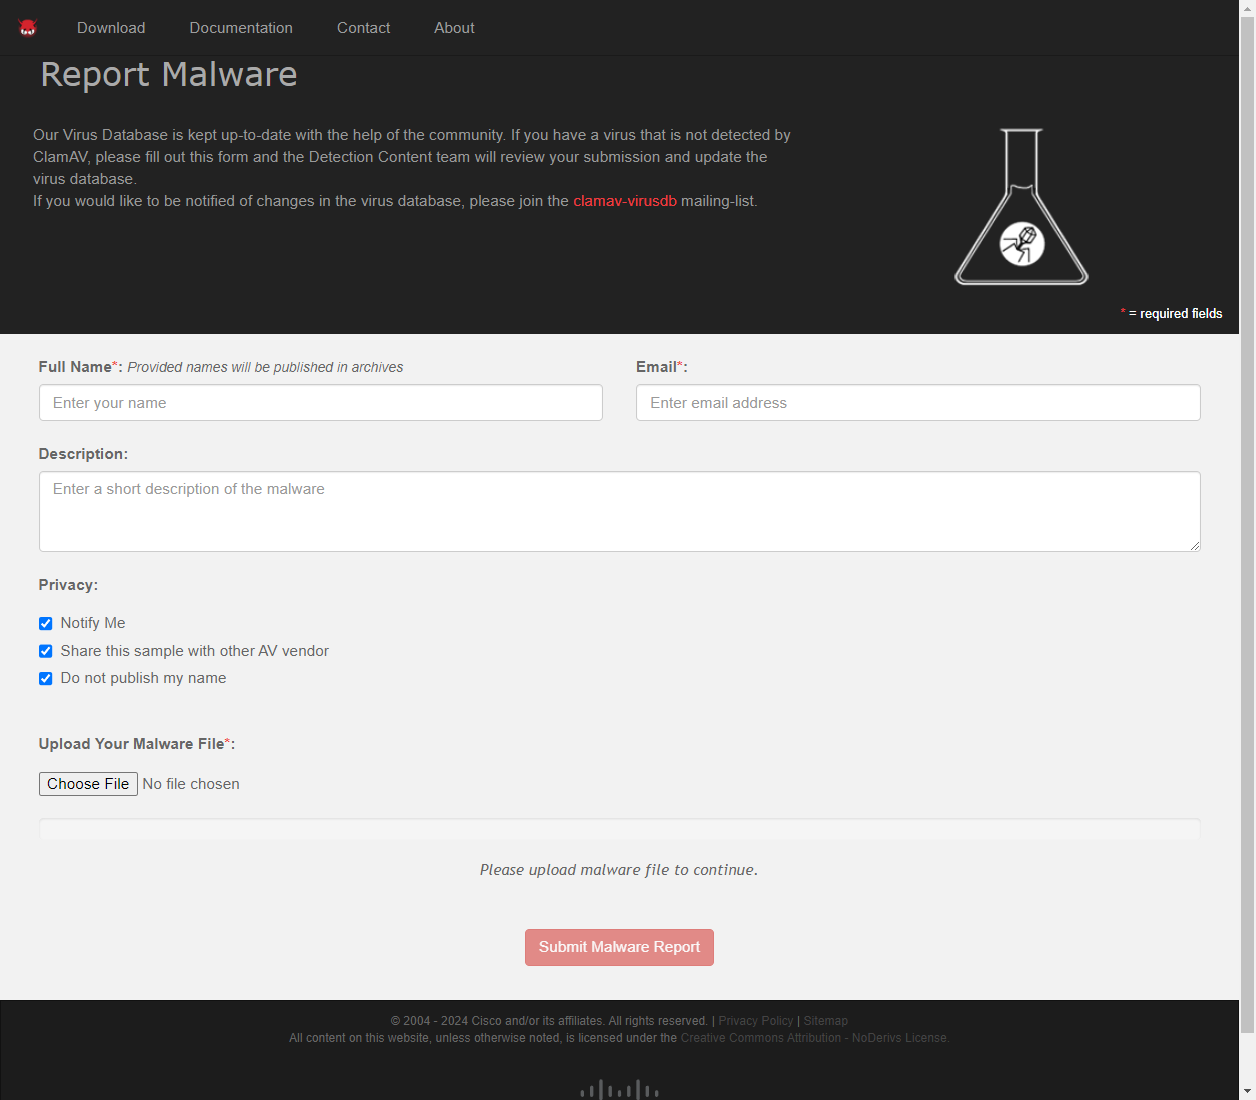Click the malware description text area
1256x1100 pixels.
click(x=619, y=511)
